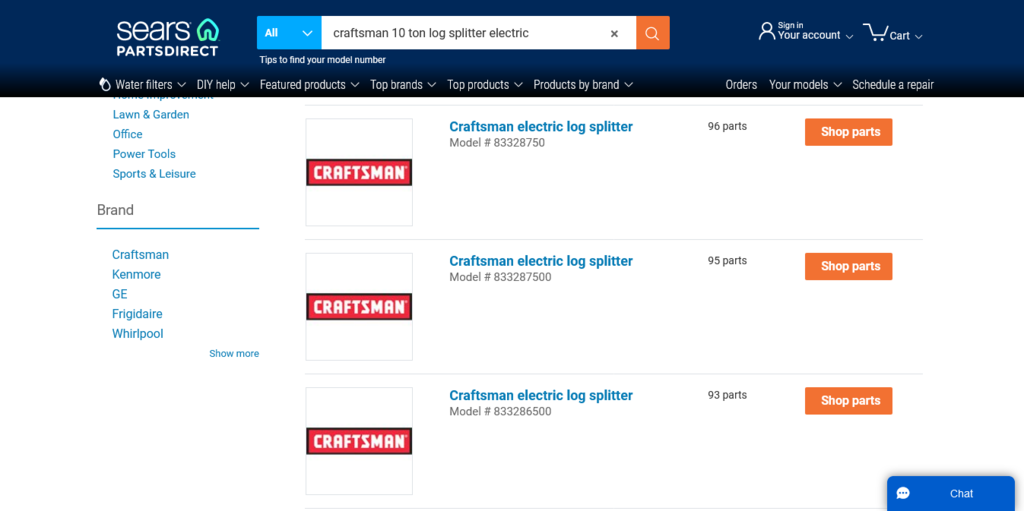Click the orange search magnifier button
This screenshot has width=1024, height=511.
coord(652,33)
